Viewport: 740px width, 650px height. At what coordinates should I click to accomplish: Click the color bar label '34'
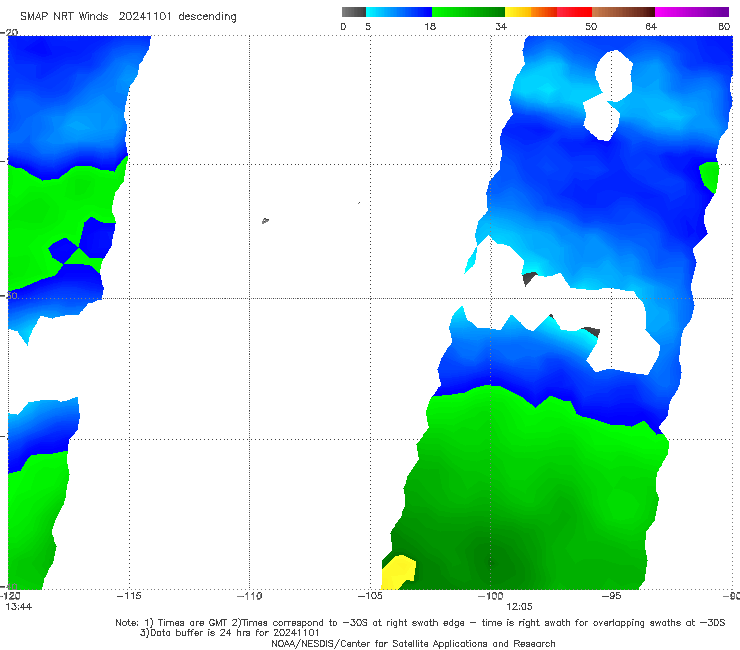501,27
